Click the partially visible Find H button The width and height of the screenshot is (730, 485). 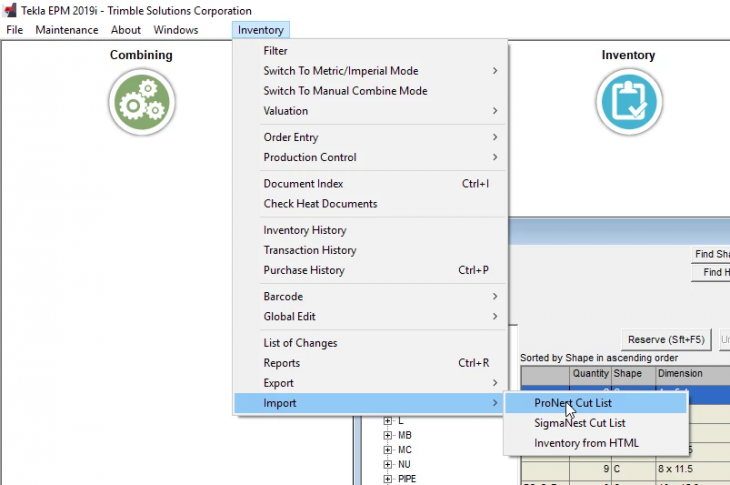[710, 272]
